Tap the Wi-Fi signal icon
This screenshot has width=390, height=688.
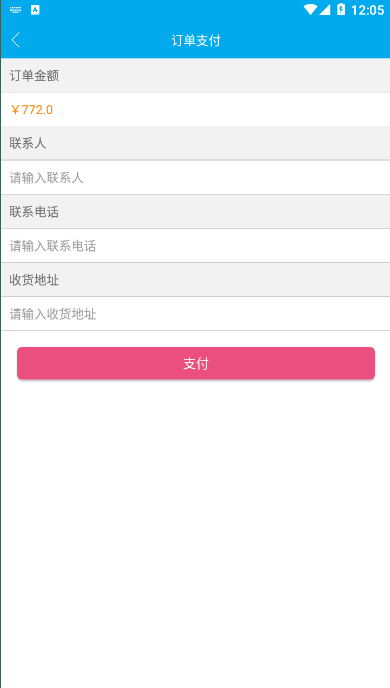310,10
